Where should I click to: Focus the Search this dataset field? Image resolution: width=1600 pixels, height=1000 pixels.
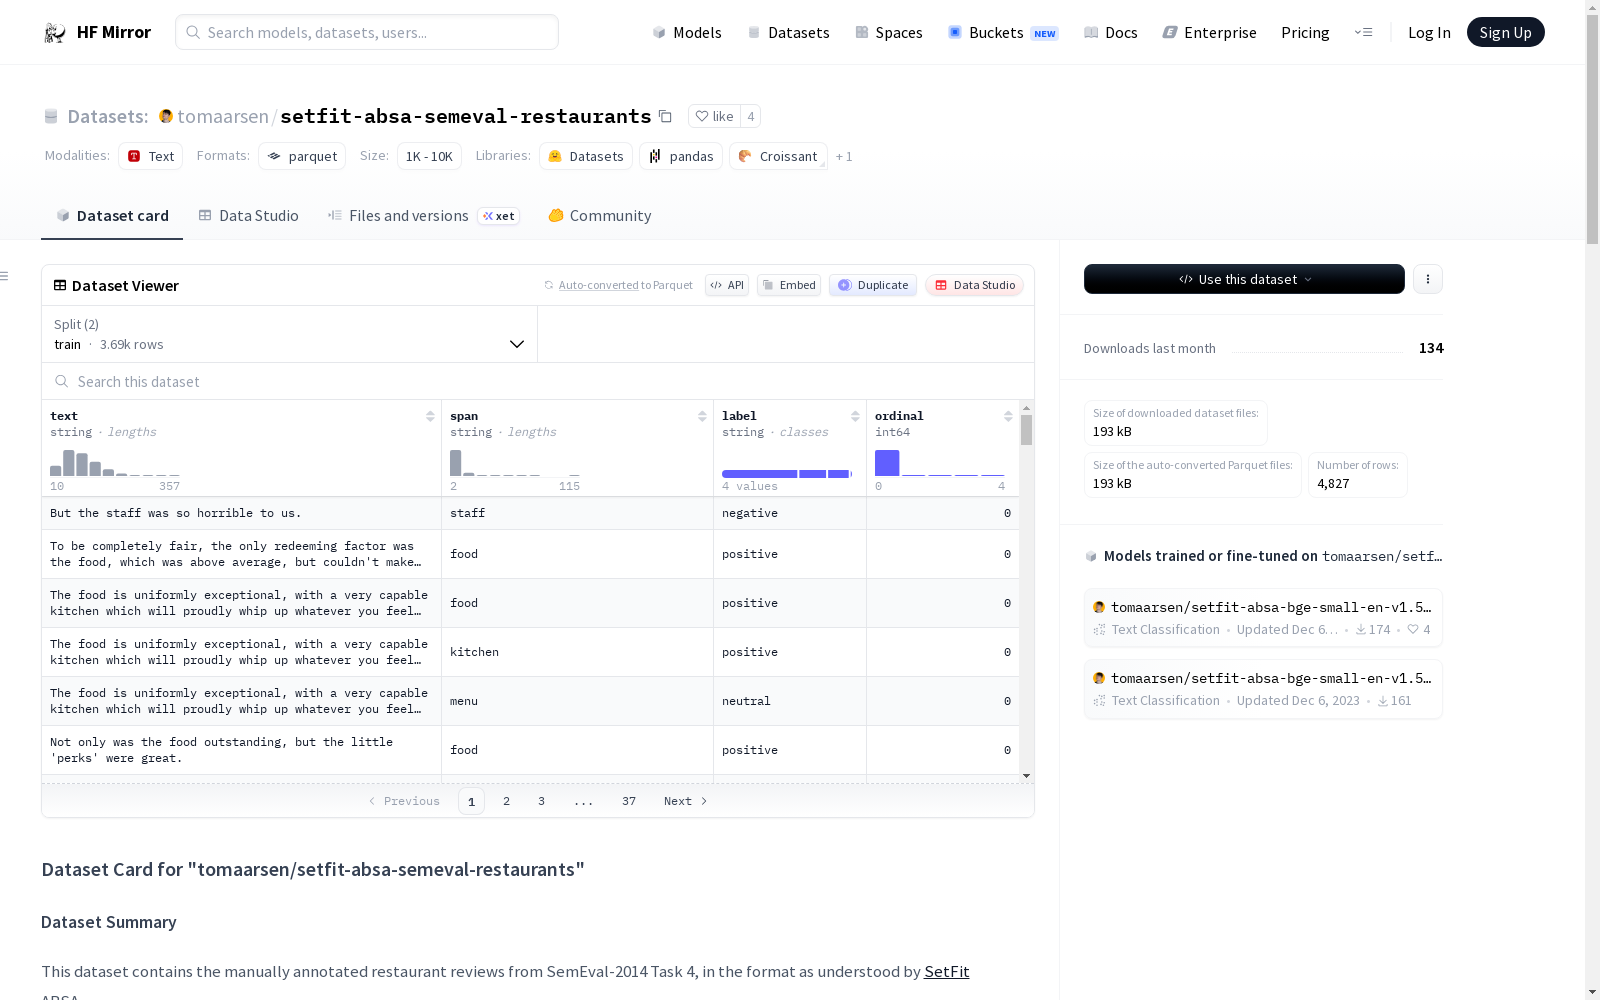538,381
